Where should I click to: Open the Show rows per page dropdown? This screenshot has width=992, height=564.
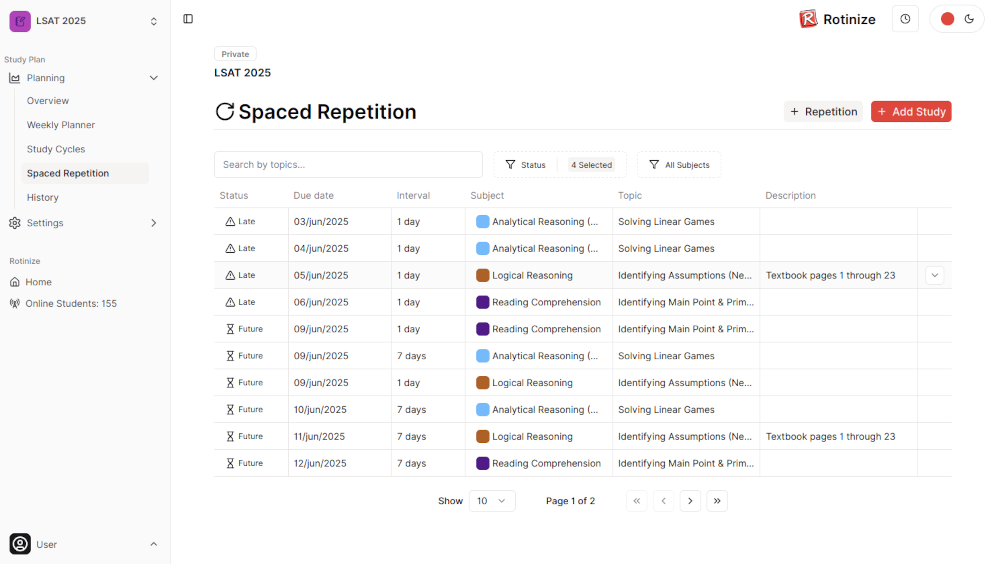coord(491,501)
